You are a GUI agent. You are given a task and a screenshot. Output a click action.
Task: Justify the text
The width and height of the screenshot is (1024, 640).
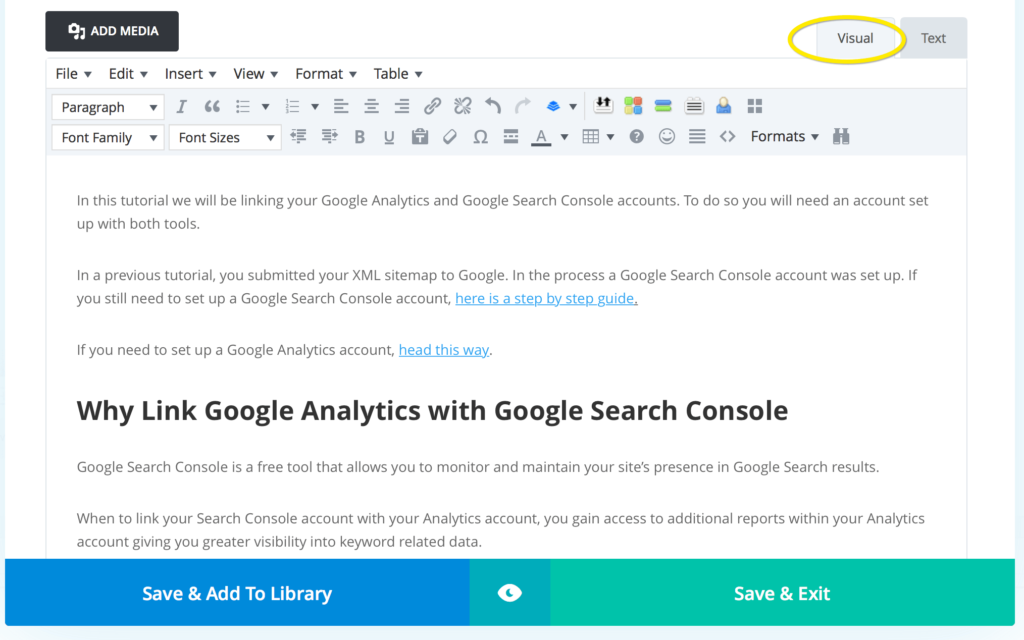click(697, 136)
